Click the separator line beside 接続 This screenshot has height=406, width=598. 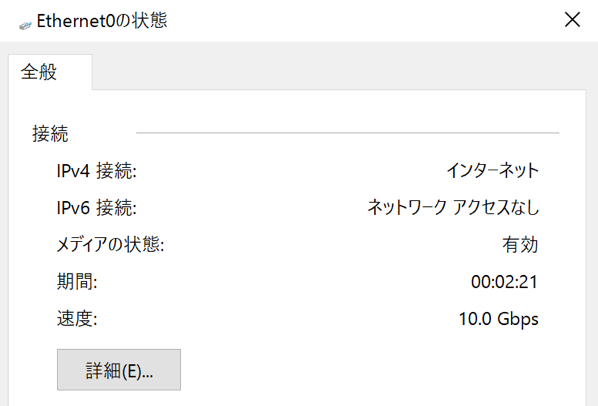[x=347, y=133]
